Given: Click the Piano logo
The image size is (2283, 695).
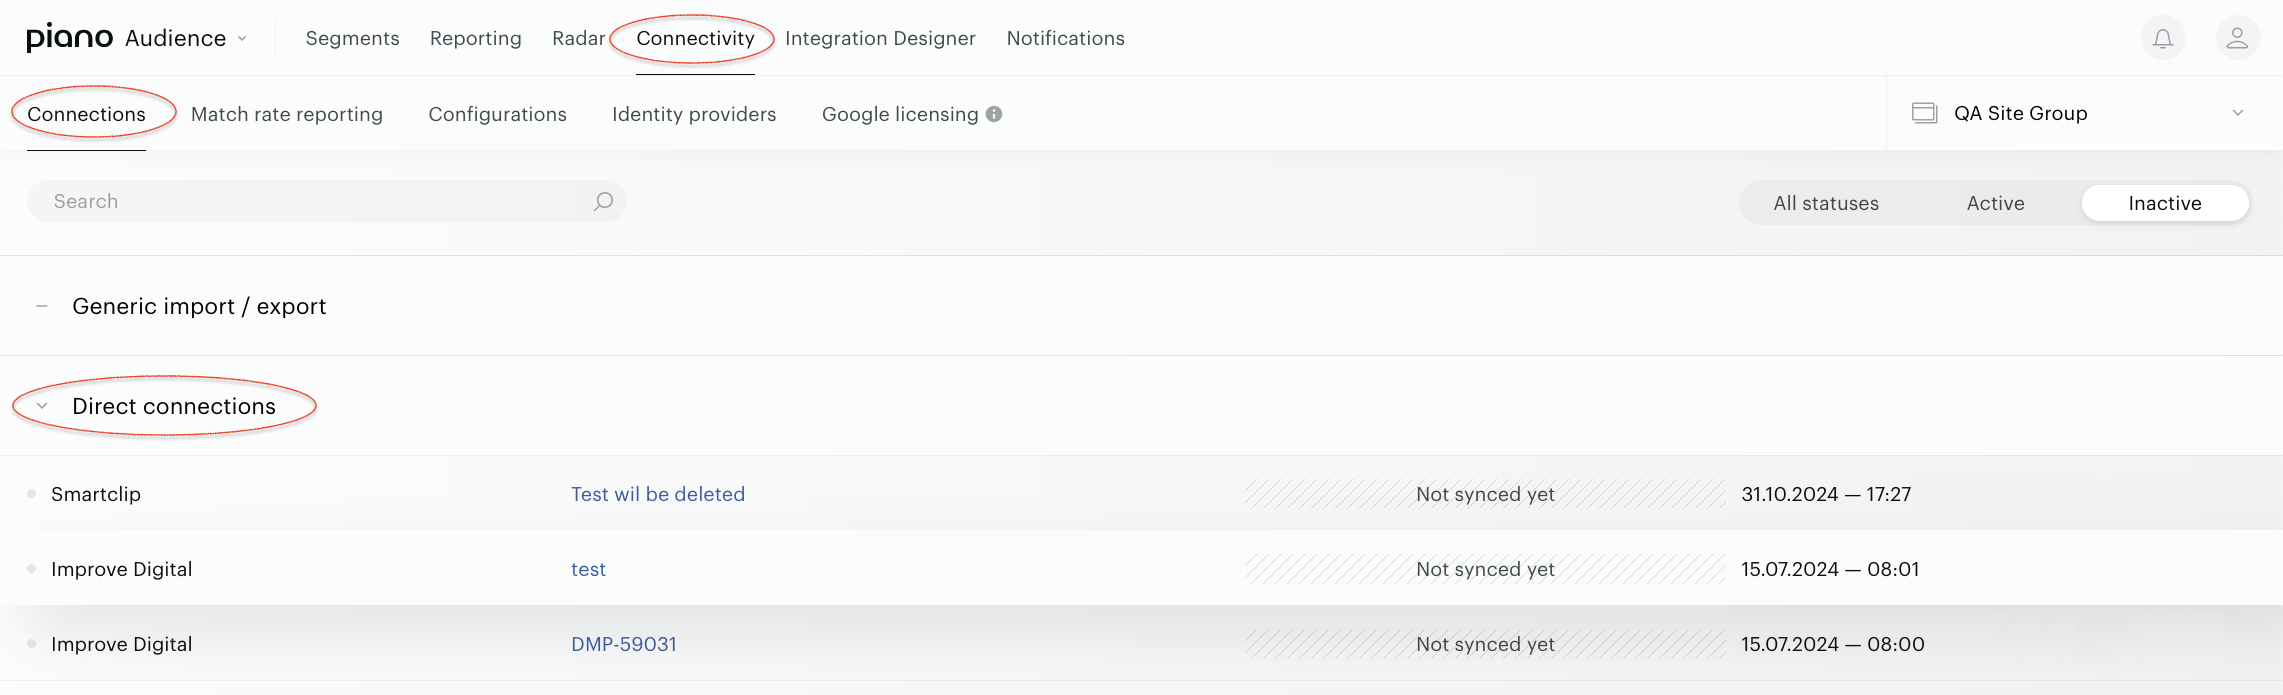Looking at the screenshot, I should (70, 38).
